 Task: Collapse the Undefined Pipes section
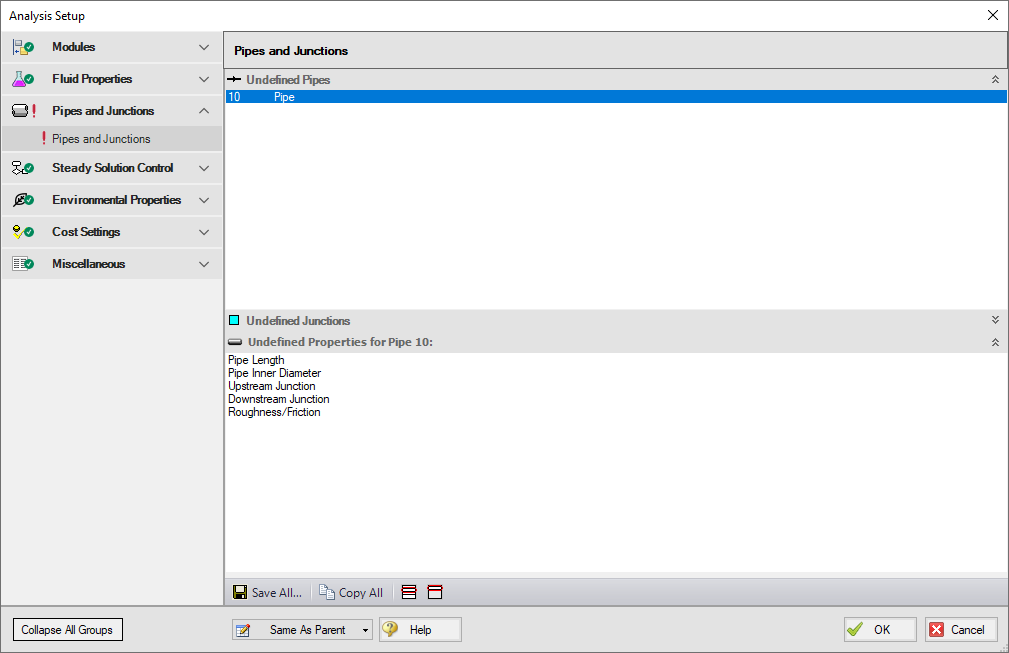995,79
